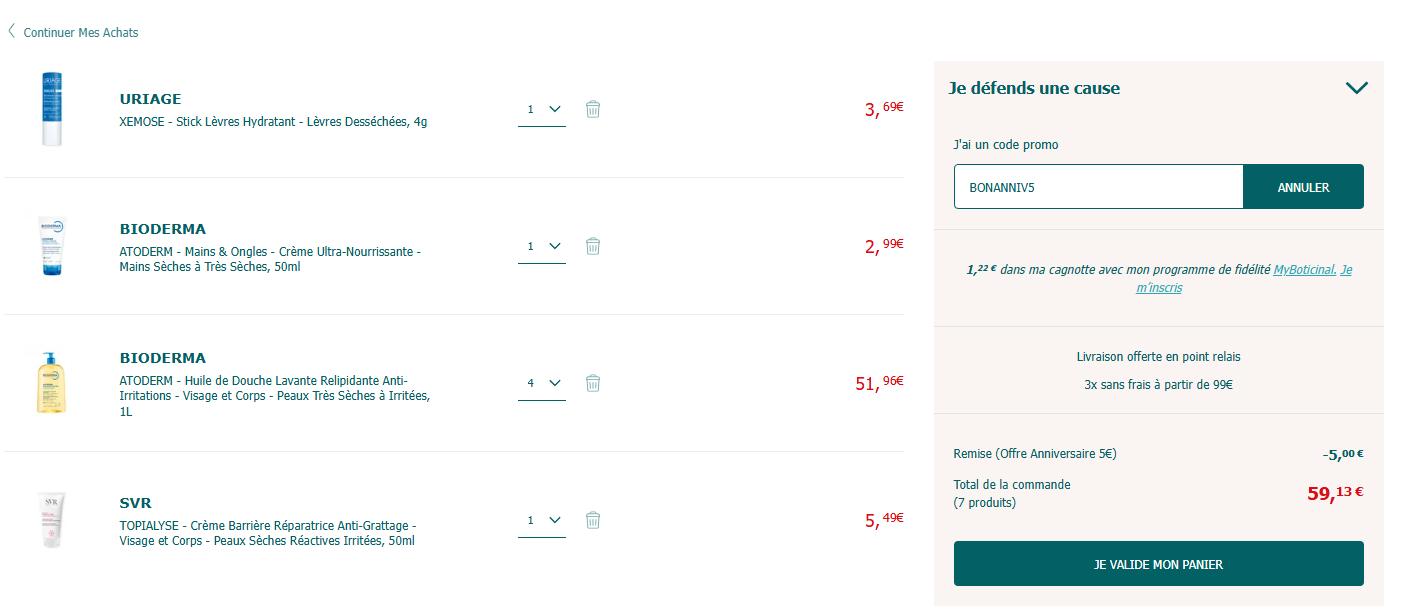
Task: Click the back arrow beside Continuer Mes Achats
Action: [x=12, y=32]
